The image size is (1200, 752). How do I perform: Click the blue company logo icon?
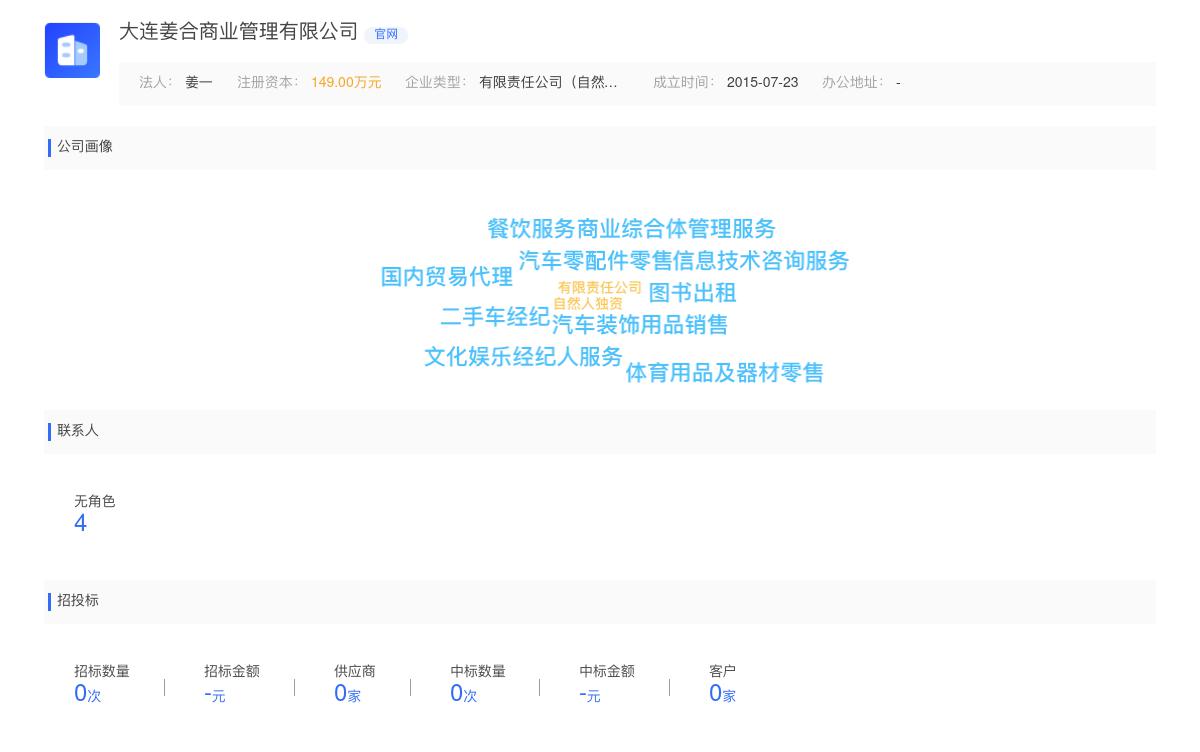(x=72, y=50)
